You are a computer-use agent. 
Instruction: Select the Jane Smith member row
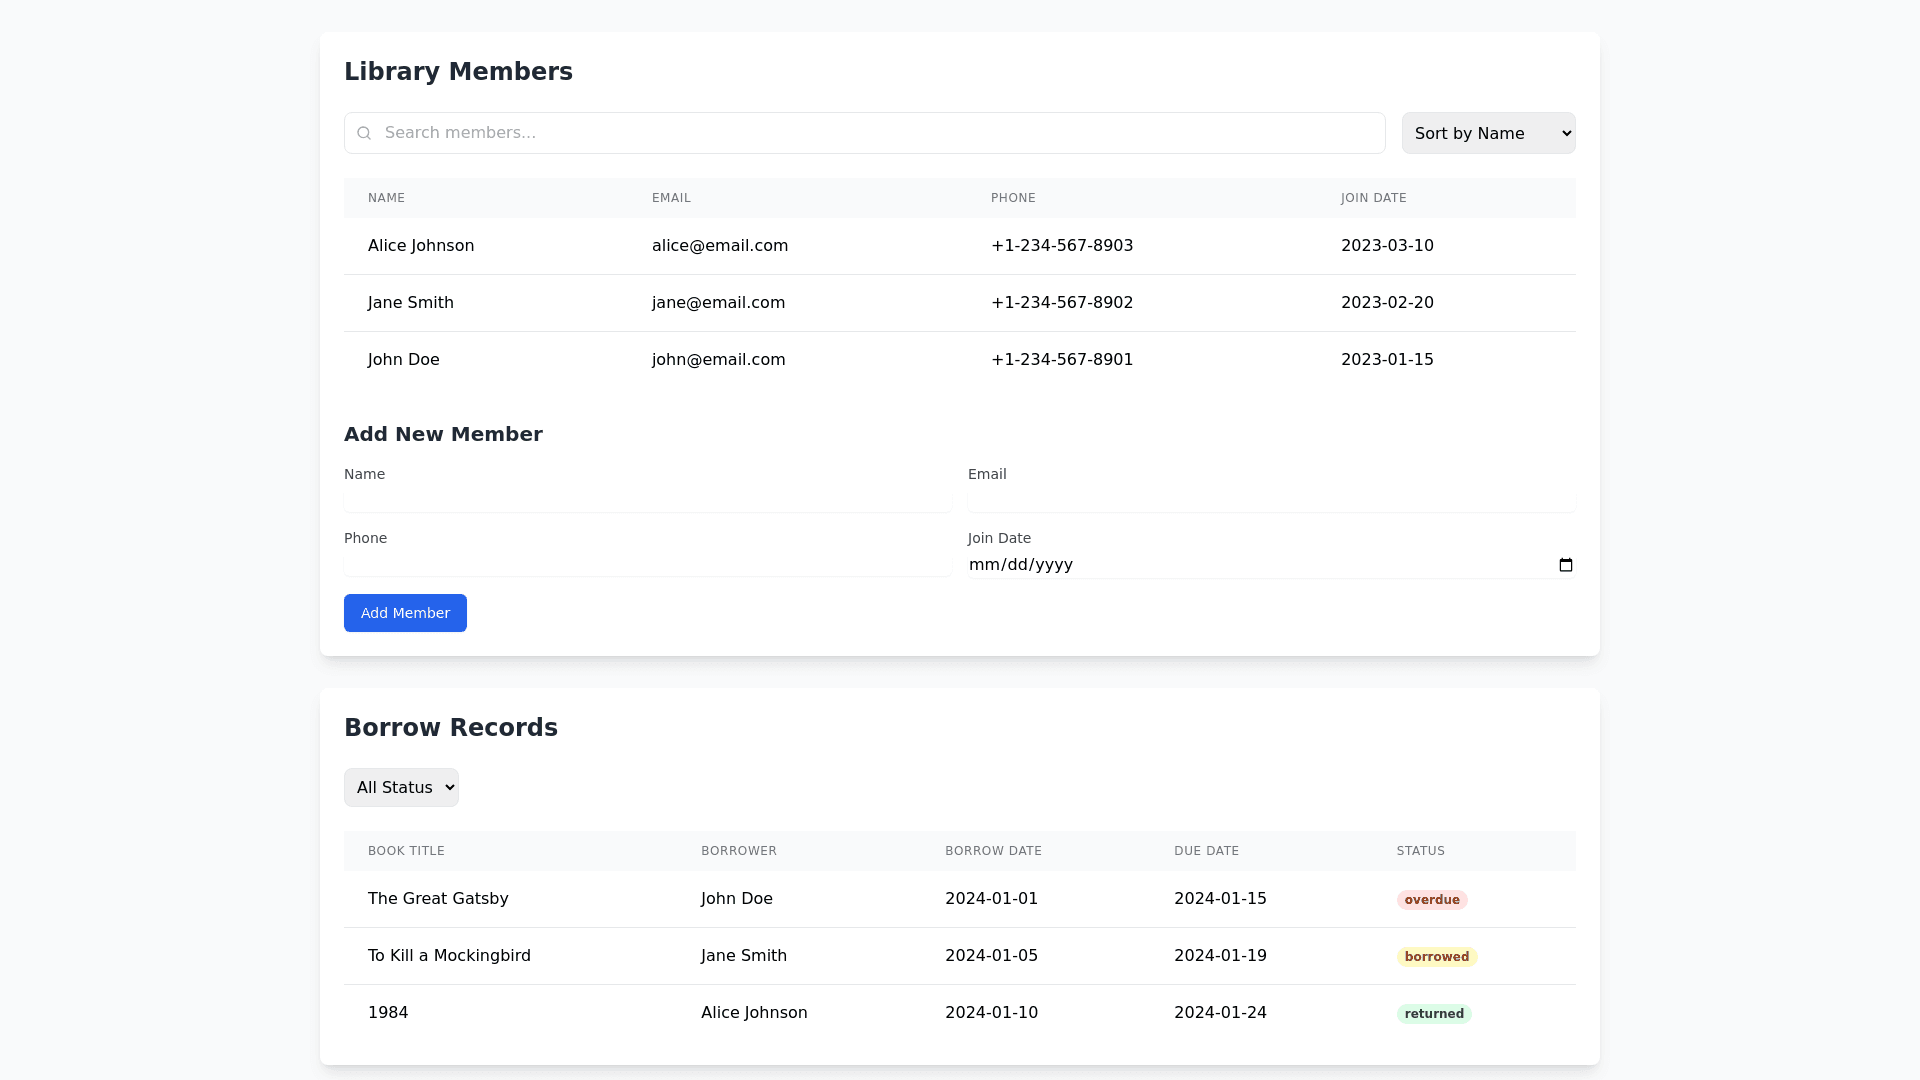coord(411,303)
